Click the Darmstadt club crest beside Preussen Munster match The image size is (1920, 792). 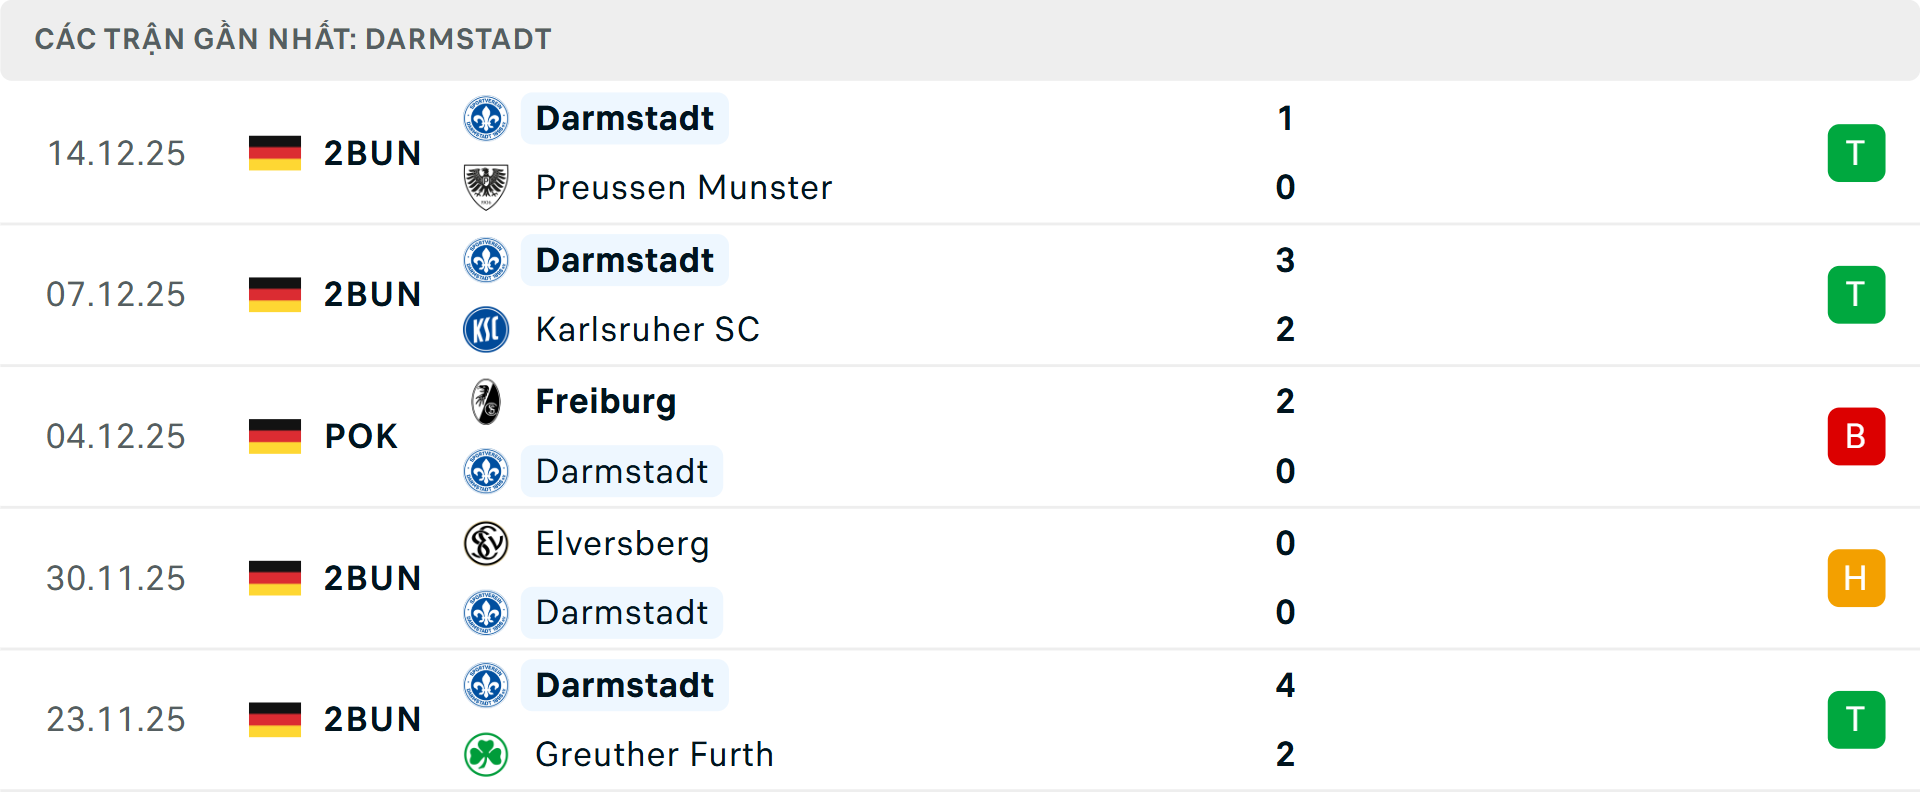coord(486,118)
